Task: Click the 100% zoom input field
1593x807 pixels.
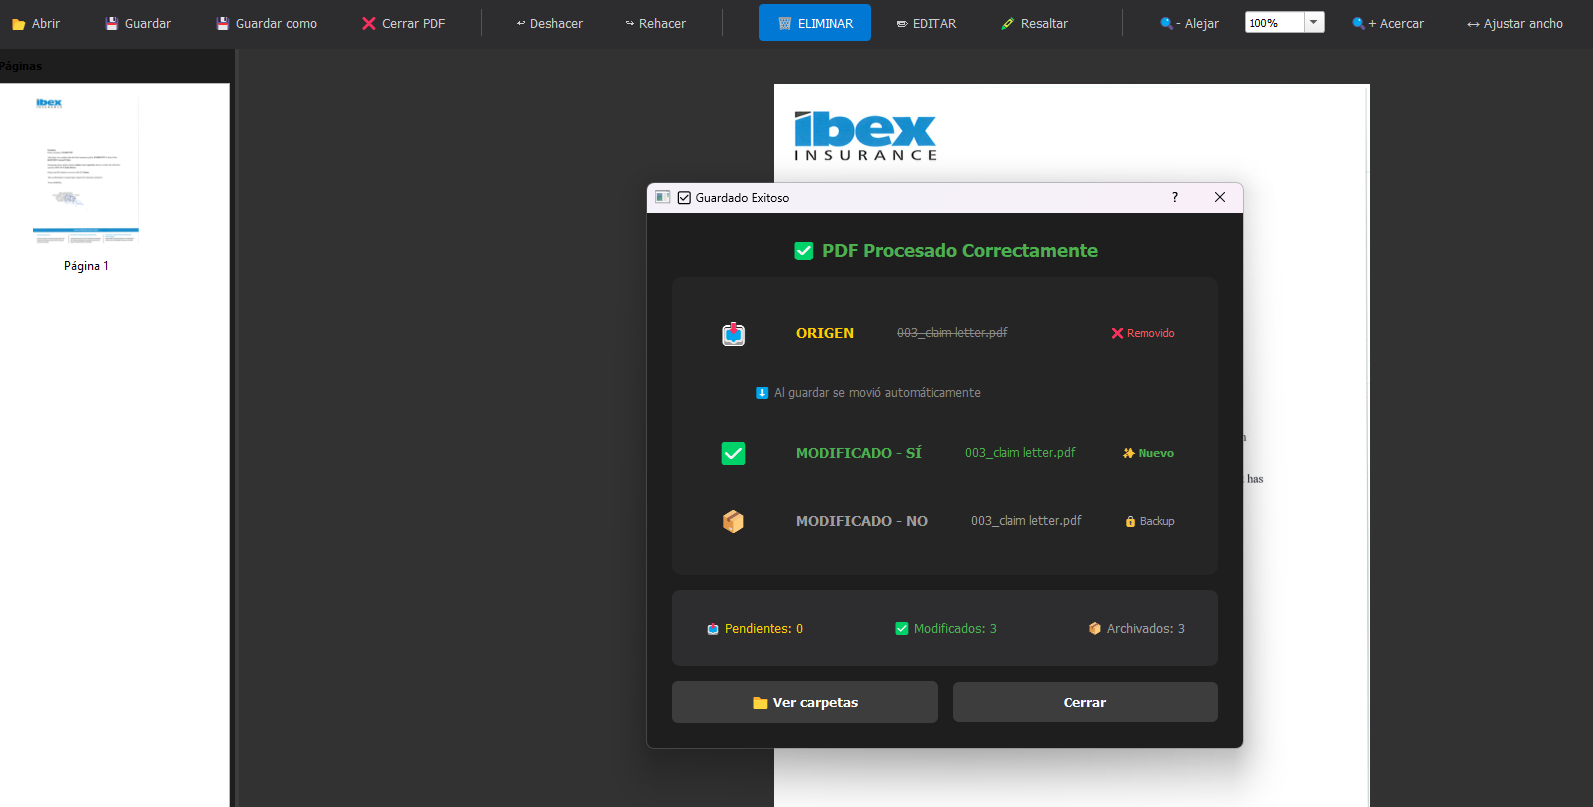Action: pyautogui.click(x=1273, y=23)
